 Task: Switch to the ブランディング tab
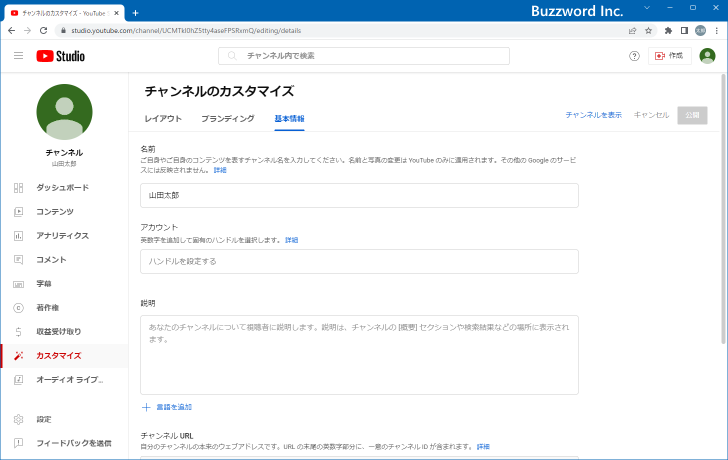[228, 119]
